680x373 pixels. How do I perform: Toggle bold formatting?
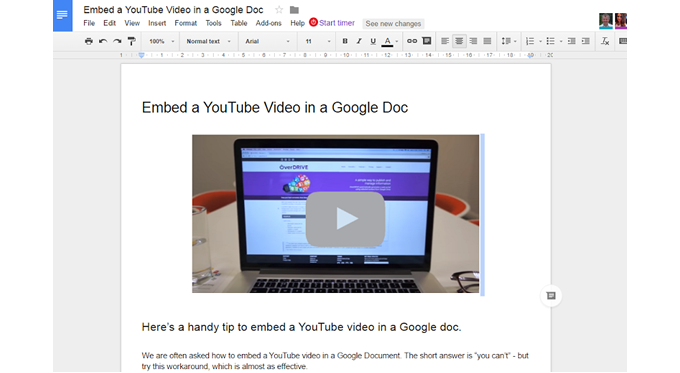point(345,41)
